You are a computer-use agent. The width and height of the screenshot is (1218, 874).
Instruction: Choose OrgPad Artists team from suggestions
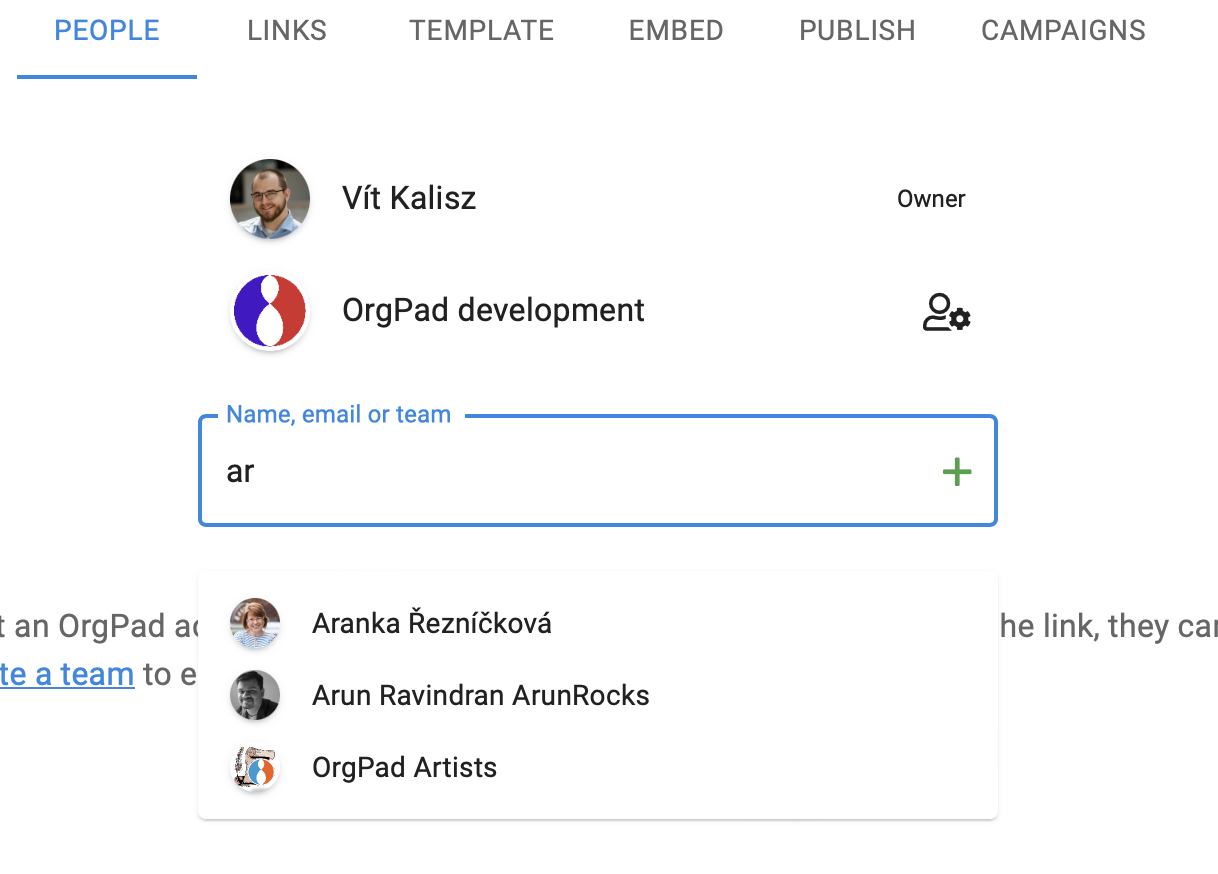[404, 768]
